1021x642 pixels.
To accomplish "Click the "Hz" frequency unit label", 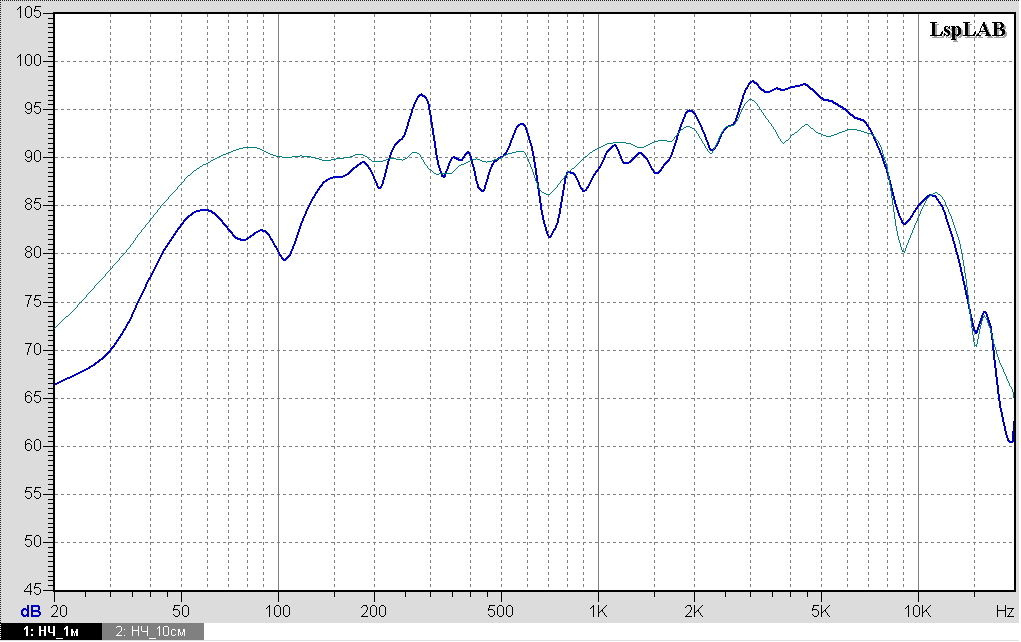I will [1003, 609].
